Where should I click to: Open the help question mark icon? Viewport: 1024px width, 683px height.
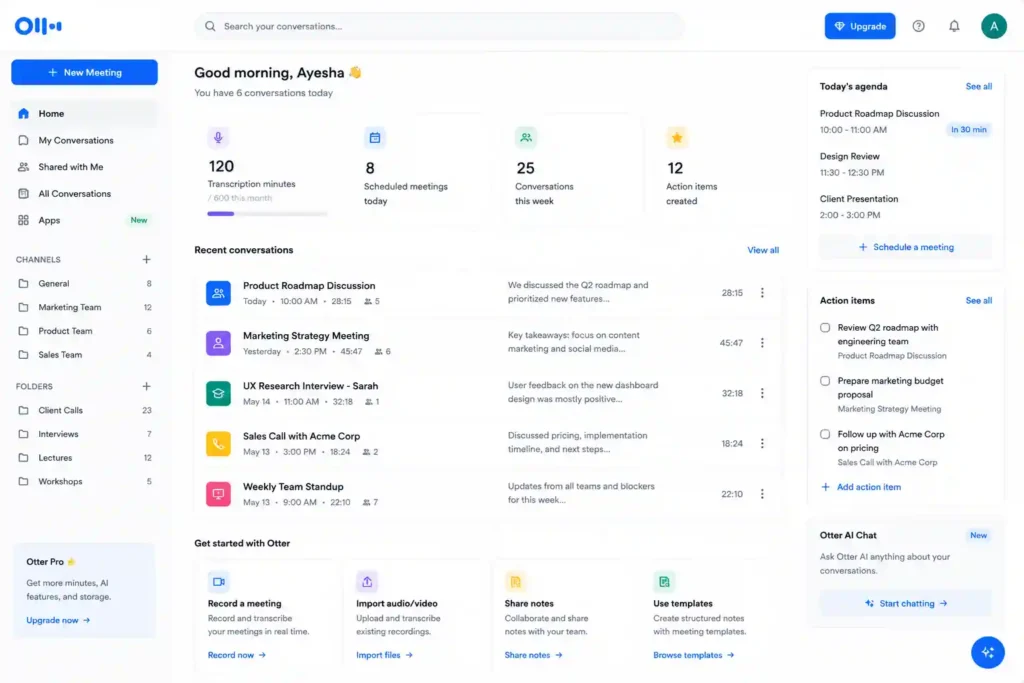pyautogui.click(x=918, y=26)
